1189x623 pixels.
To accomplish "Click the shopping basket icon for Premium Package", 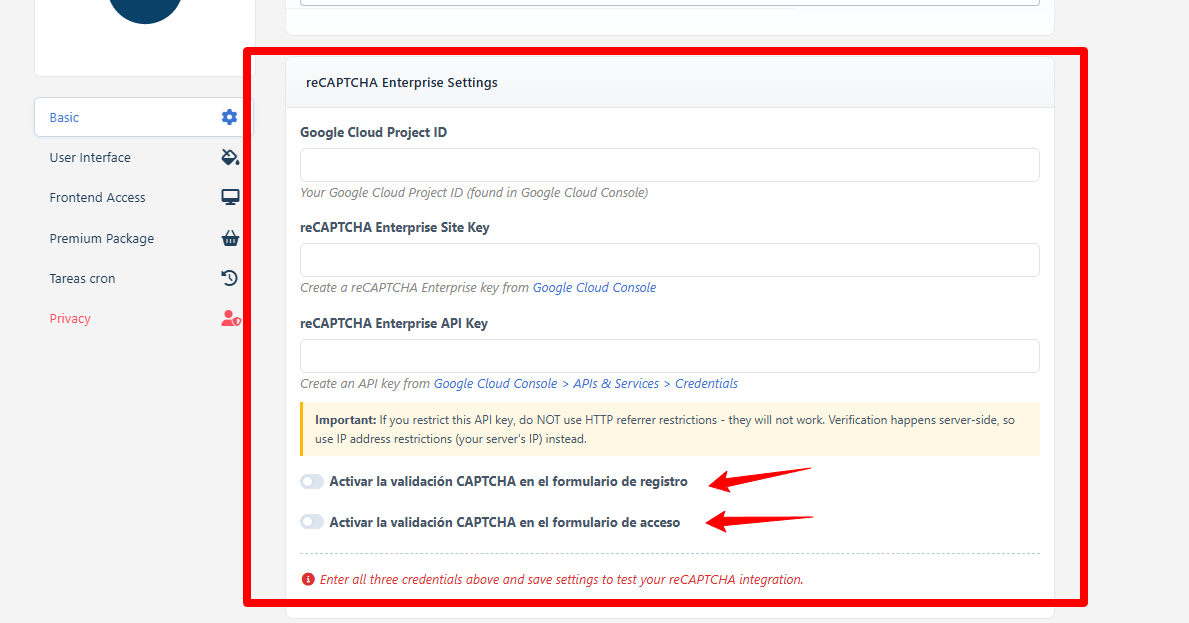I will coord(229,238).
